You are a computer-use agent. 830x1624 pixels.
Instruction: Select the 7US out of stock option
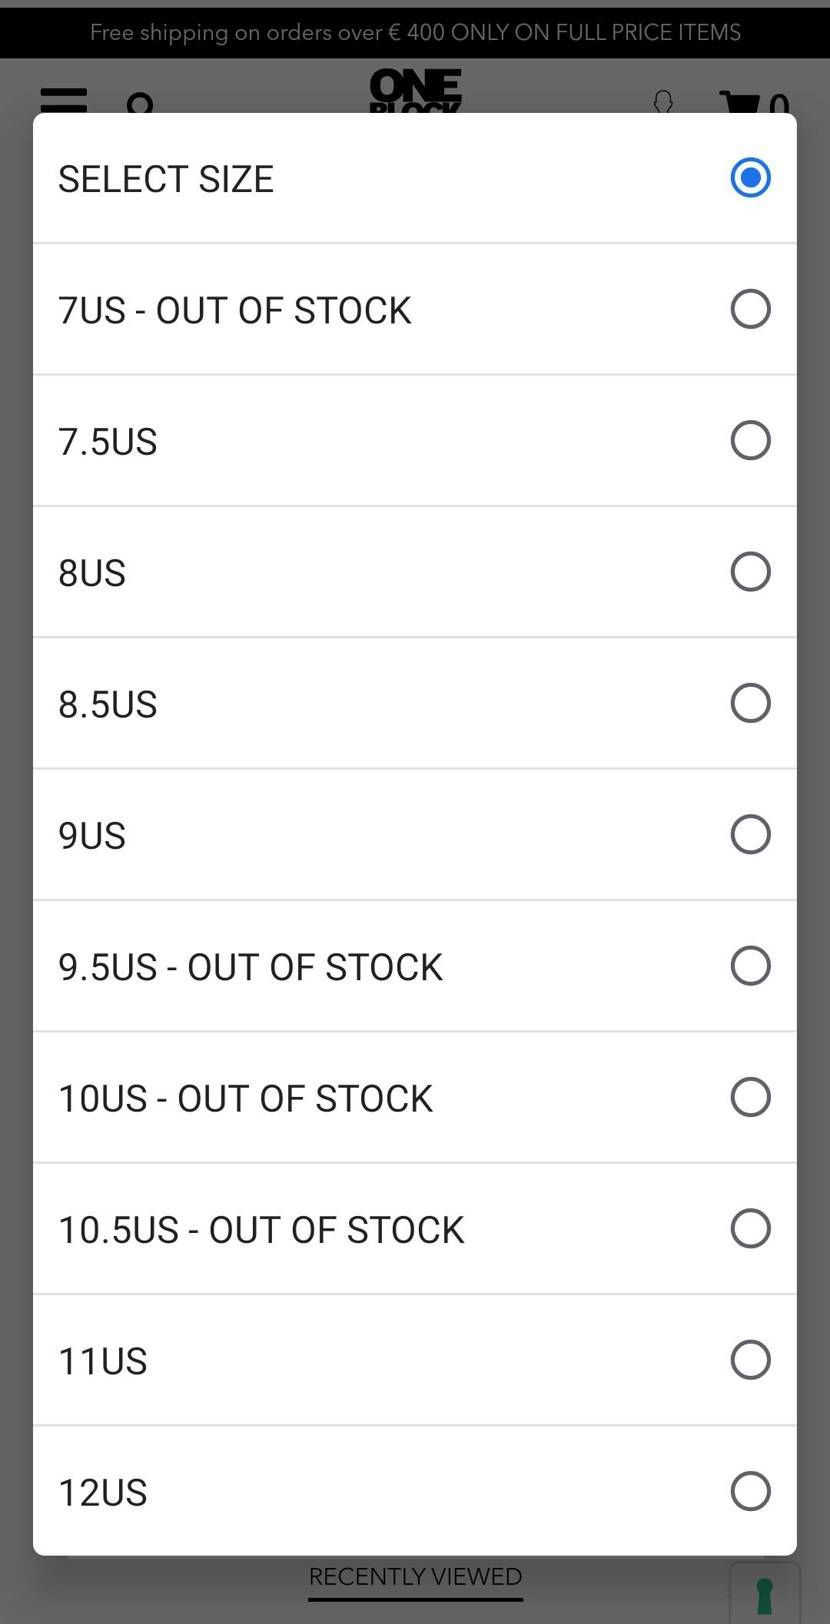[750, 309]
